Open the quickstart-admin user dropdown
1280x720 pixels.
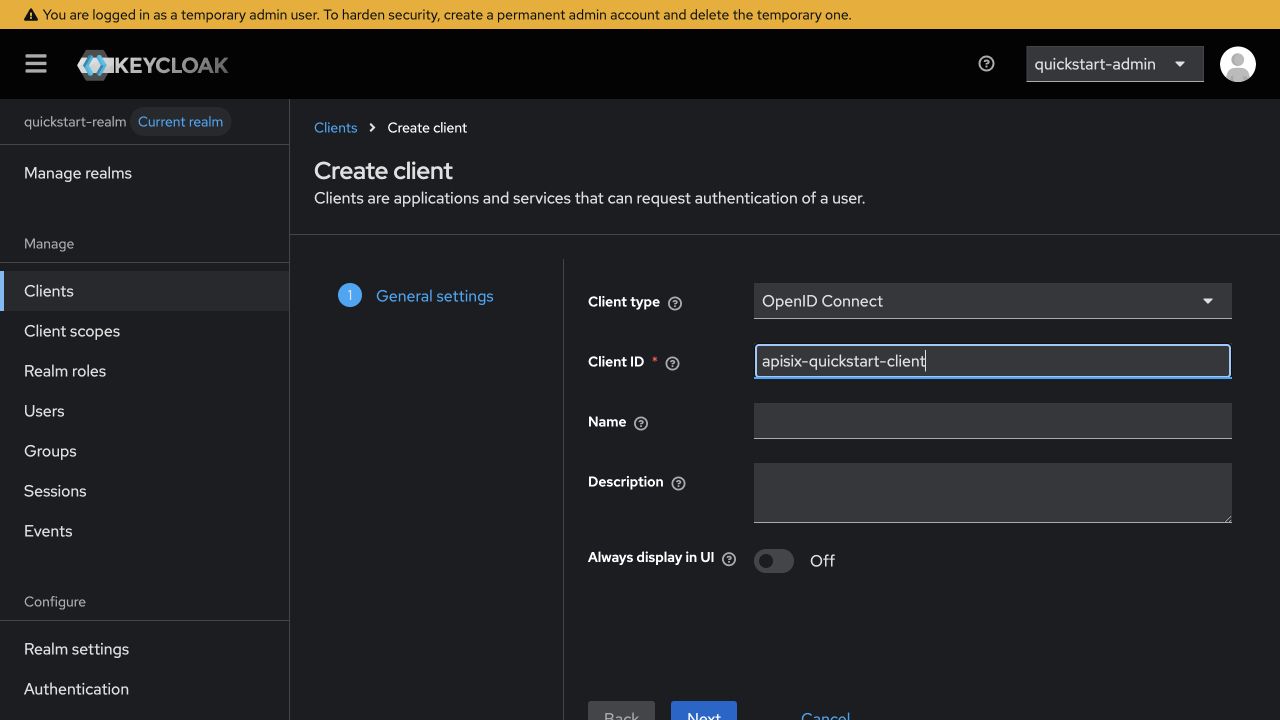point(1114,64)
